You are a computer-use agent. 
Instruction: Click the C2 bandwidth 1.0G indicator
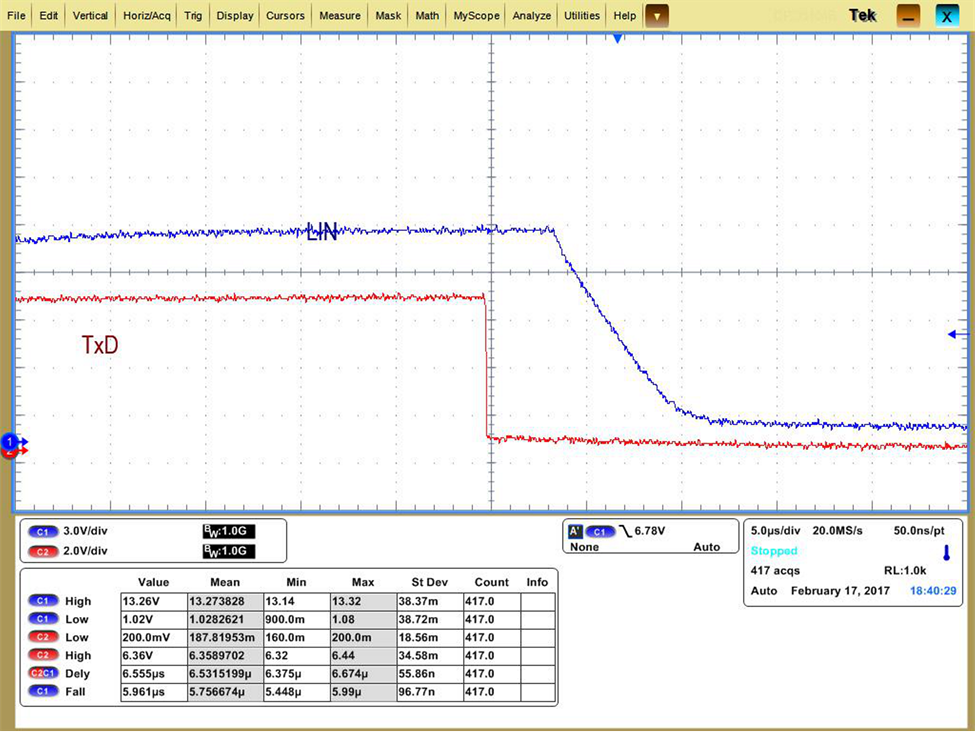(228, 551)
